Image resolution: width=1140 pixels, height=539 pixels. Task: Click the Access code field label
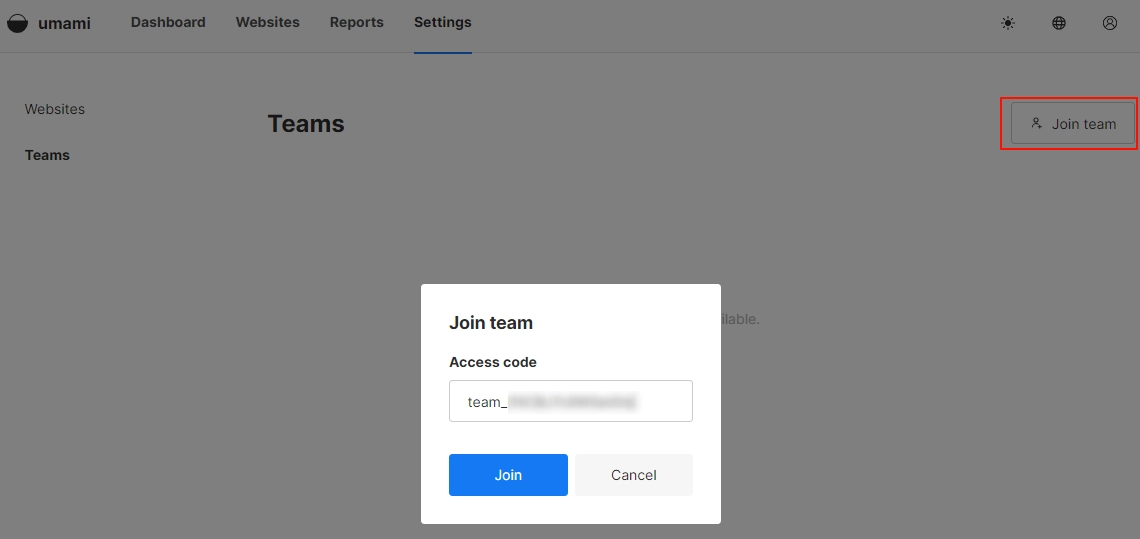click(493, 362)
